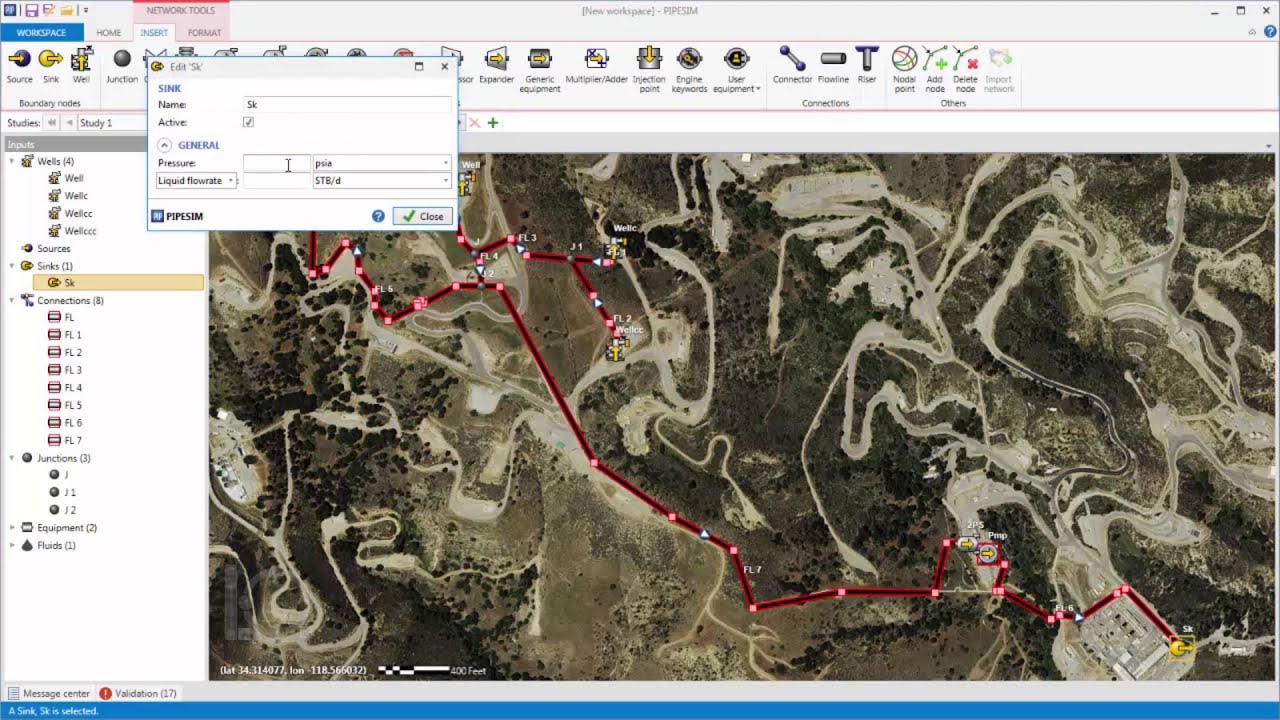The width and height of the screenshot is (1280, 720).
Task: Insert a Flowline connection
Action: click(833, 66)
